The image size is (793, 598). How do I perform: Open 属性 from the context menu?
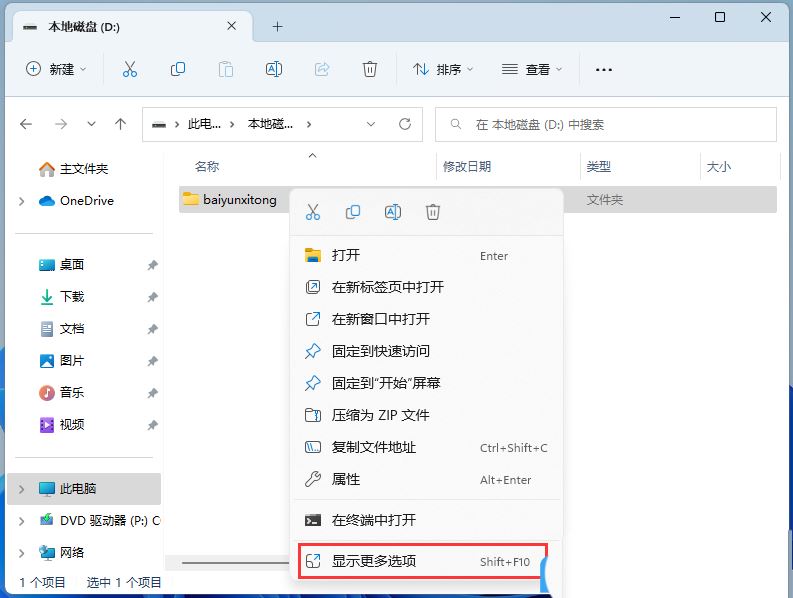pyautogui.click(x=427, y=479)
